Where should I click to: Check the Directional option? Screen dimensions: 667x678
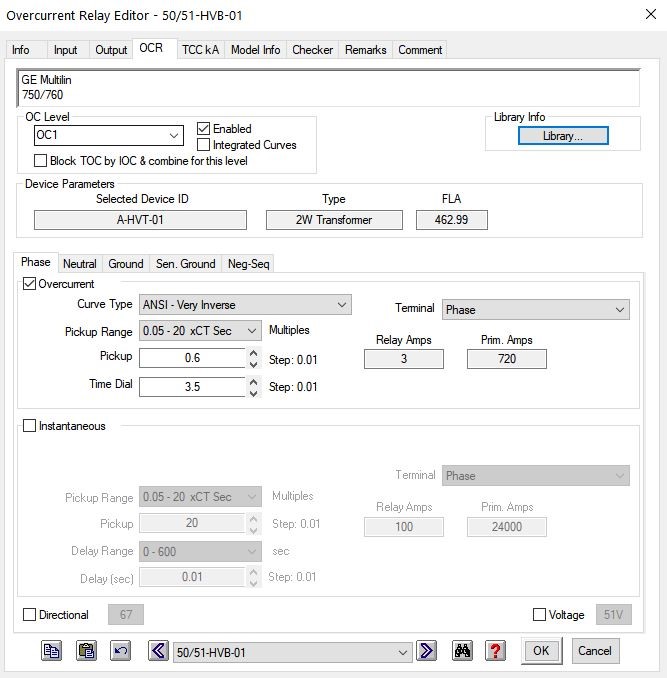(x=29, y=614)
